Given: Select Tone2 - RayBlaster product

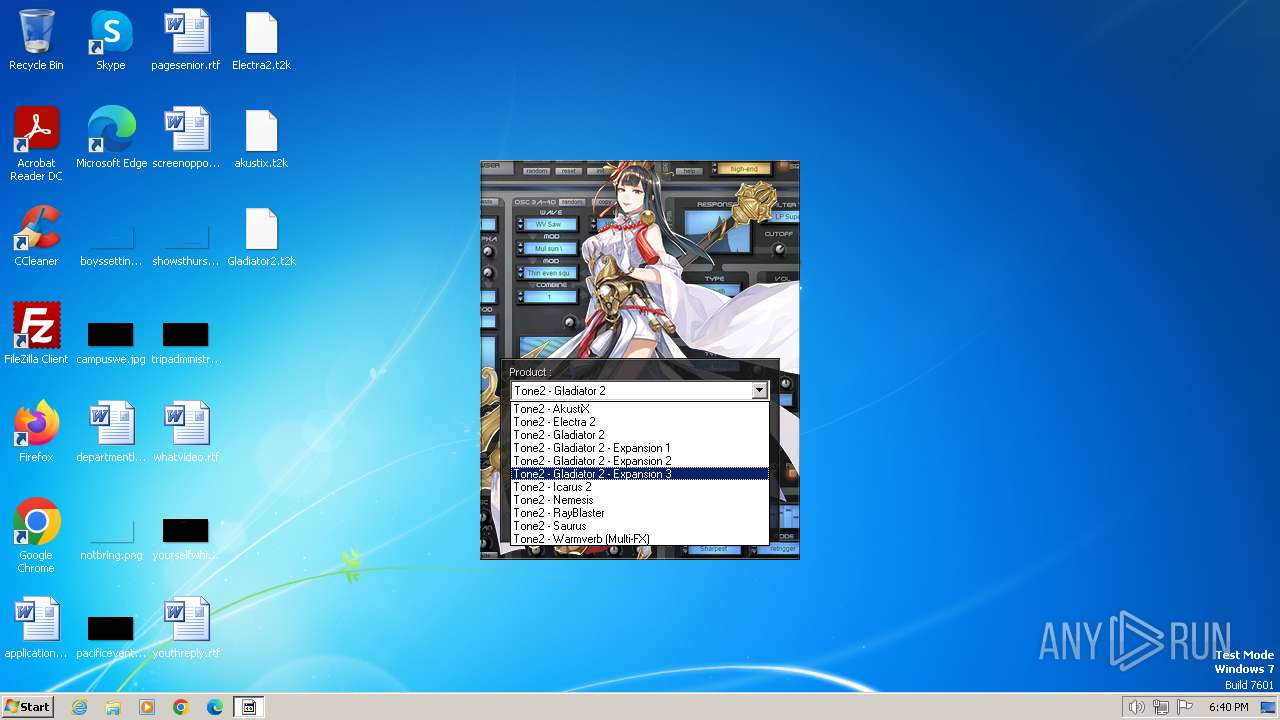Looking at the screenshot, I should [640, 513].
